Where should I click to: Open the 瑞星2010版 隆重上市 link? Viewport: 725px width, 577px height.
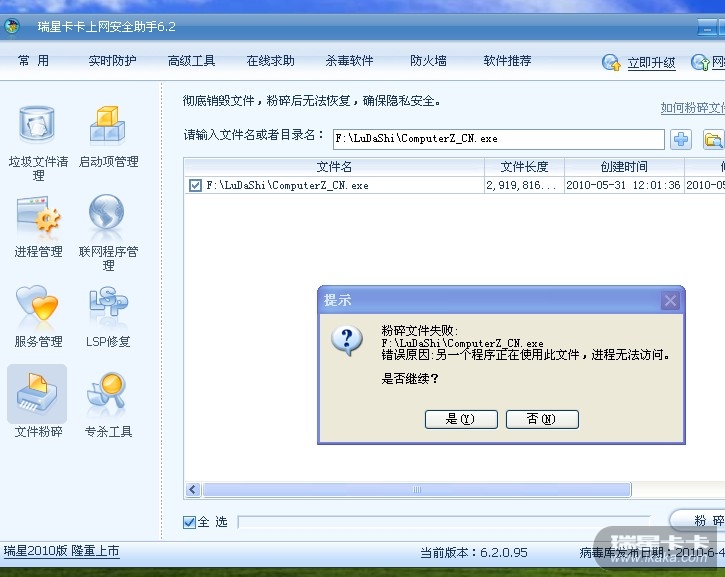coord(61,551)
